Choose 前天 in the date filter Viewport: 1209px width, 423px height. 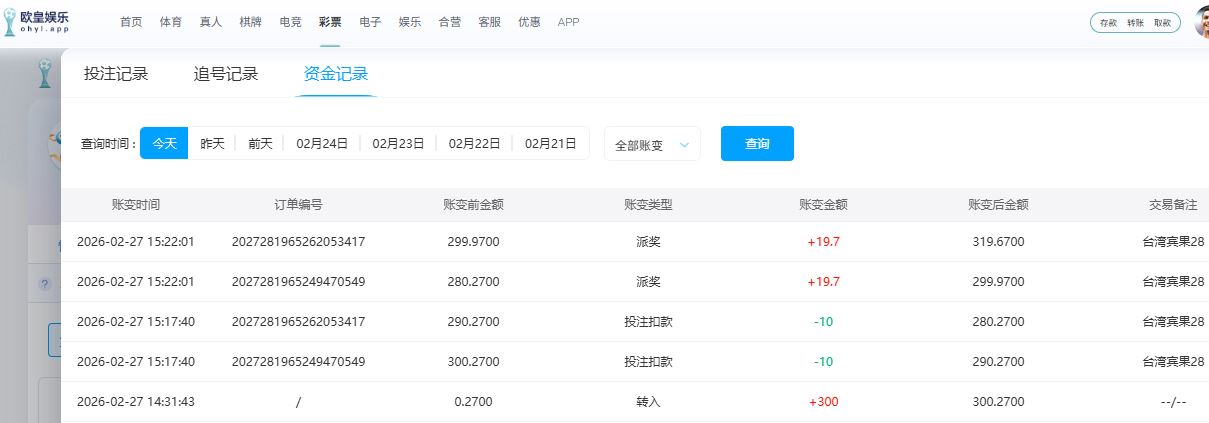click(260, 143)
